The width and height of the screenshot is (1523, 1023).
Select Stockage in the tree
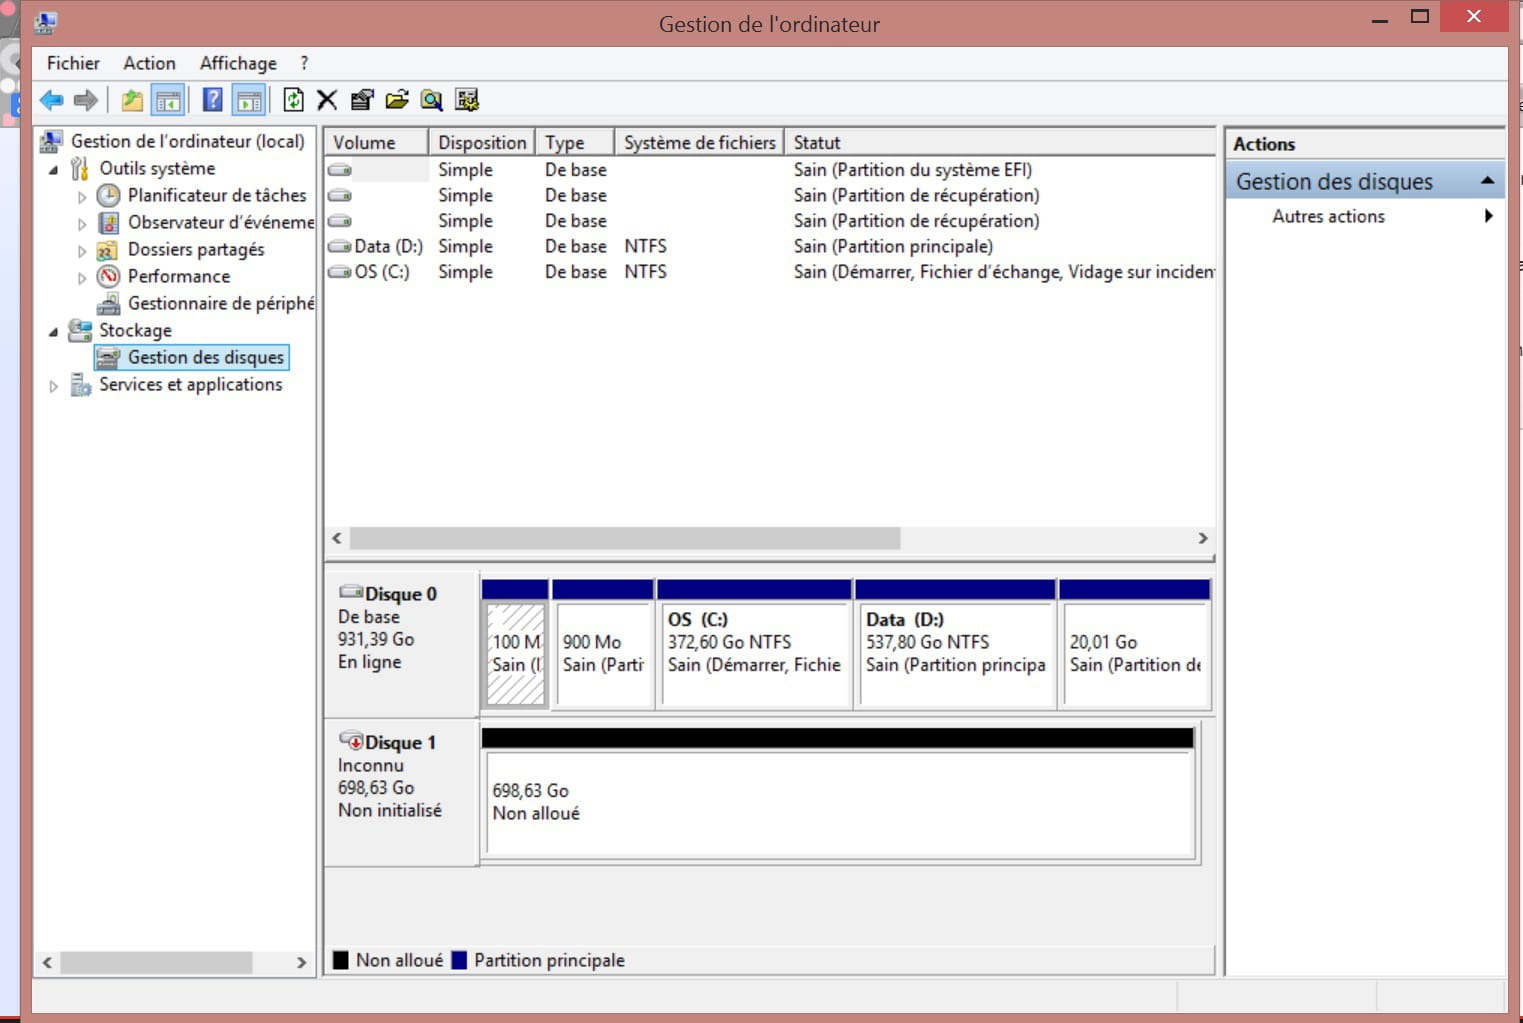coord(135,330)
